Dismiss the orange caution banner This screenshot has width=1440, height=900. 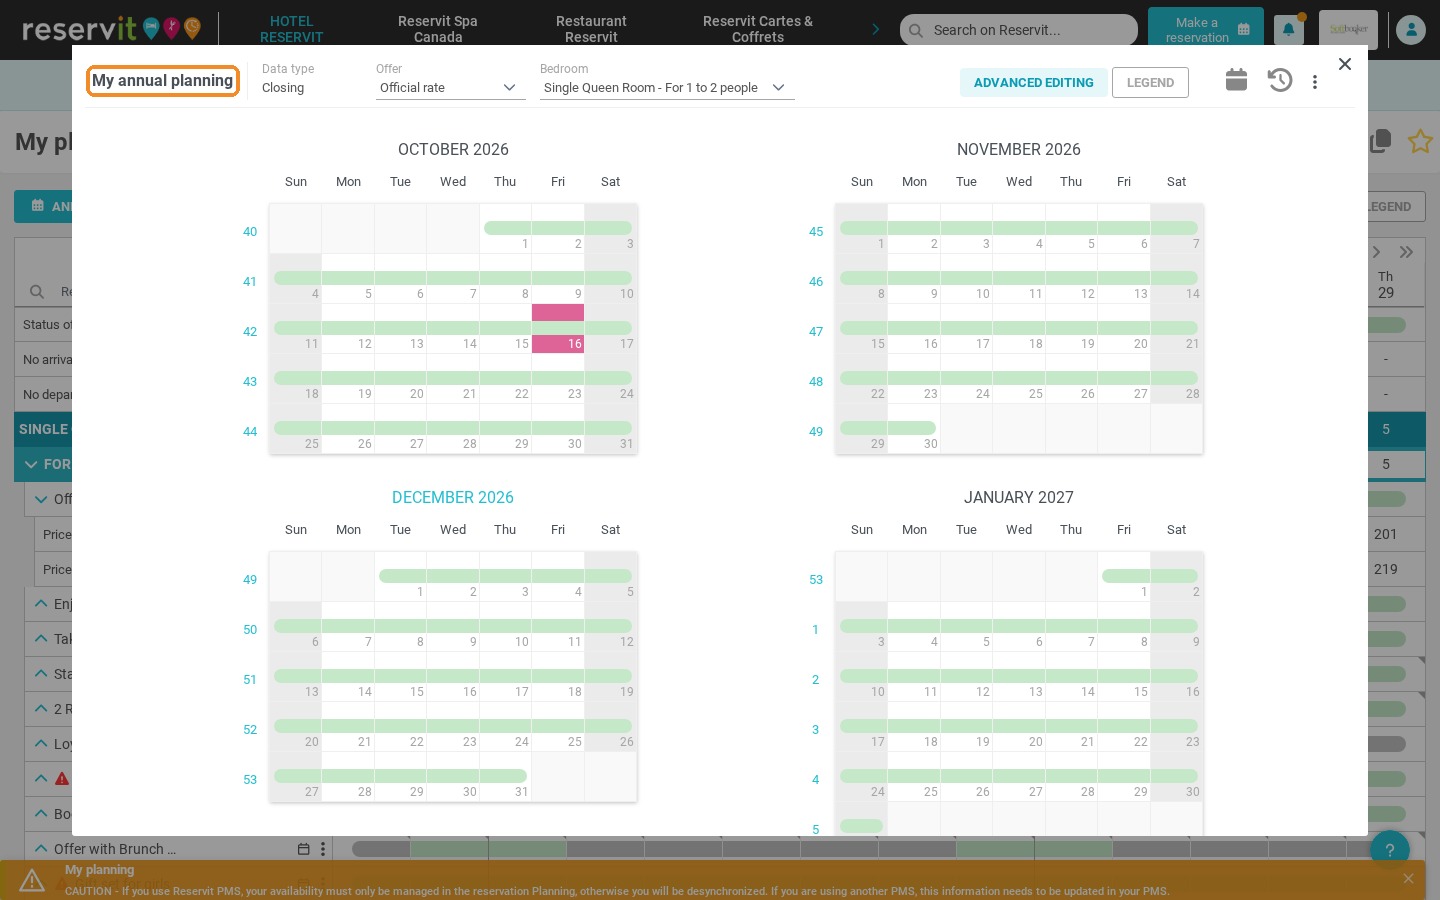pyautogui.click(x=1408, y=878)
